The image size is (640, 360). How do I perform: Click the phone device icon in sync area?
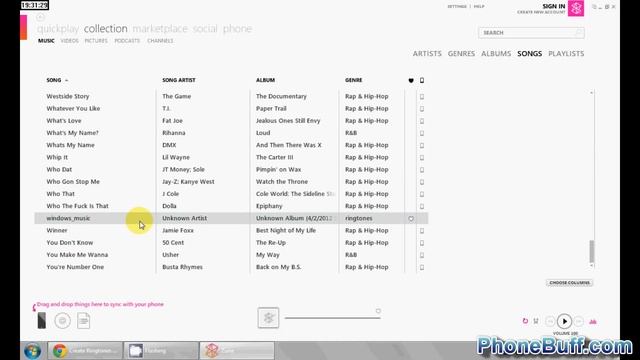pos(42,320)
